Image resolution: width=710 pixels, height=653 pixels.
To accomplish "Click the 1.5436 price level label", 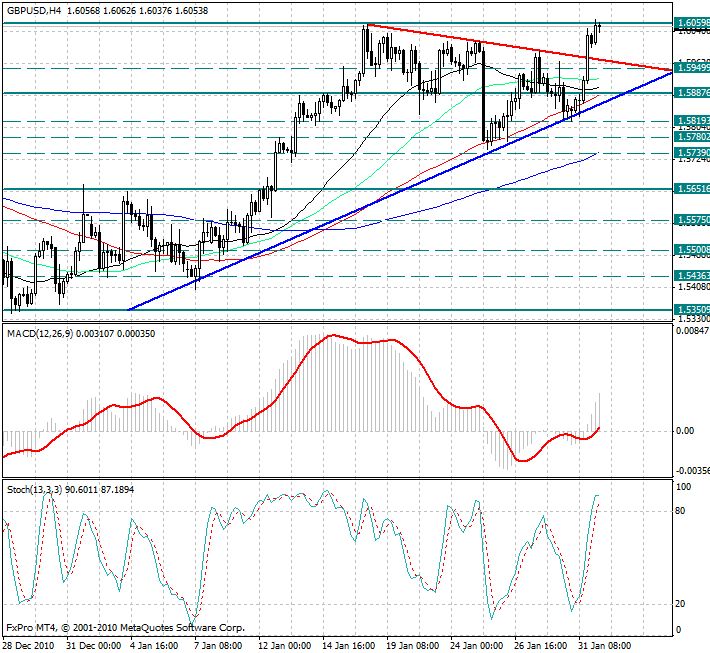I will [x=692, y=276].
